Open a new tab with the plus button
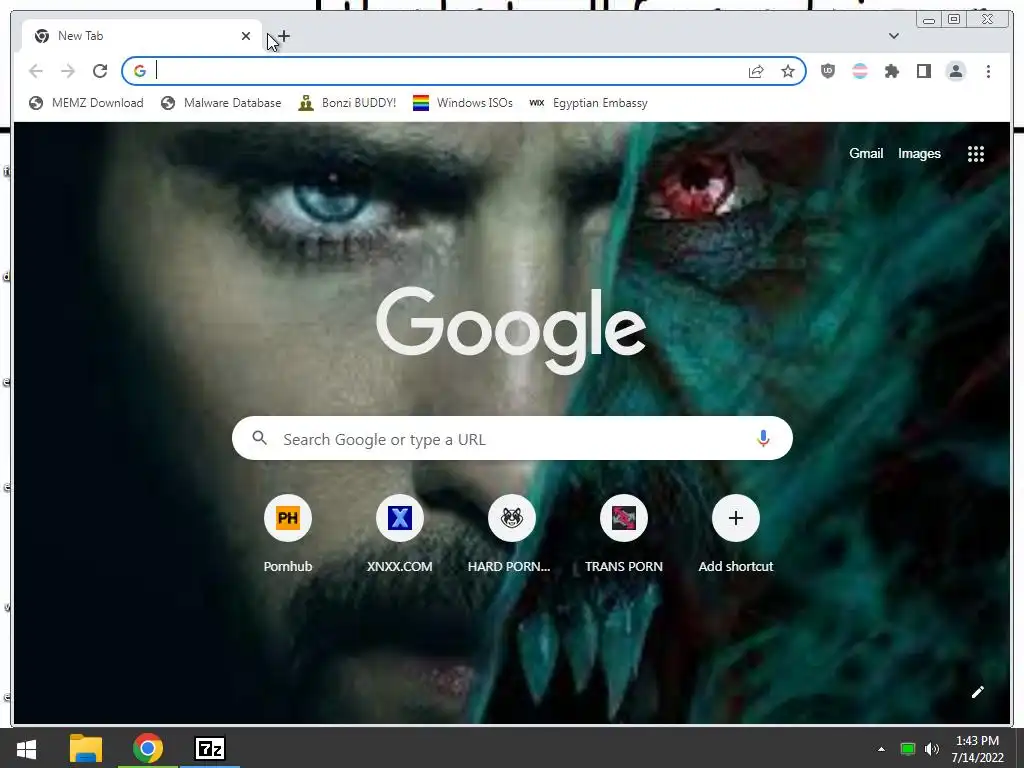This screenshot has width=1024, height=768. [x=284, y=37]
